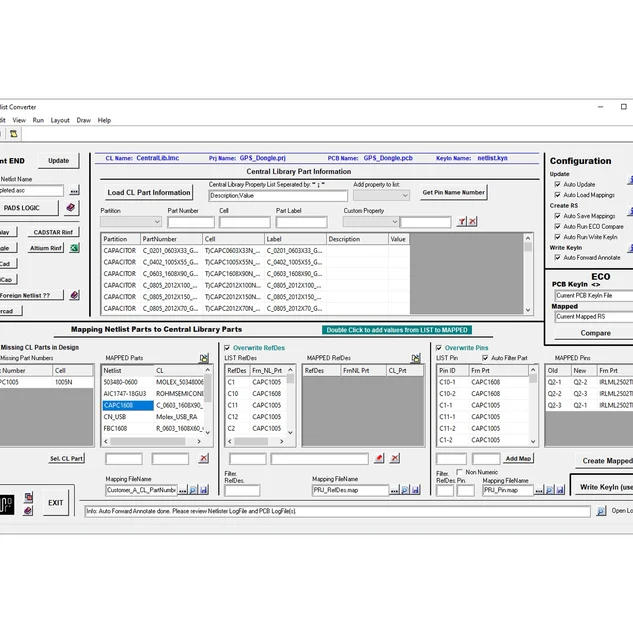Open the View menu
Viewport: 633px width, 633px height.
19,120
